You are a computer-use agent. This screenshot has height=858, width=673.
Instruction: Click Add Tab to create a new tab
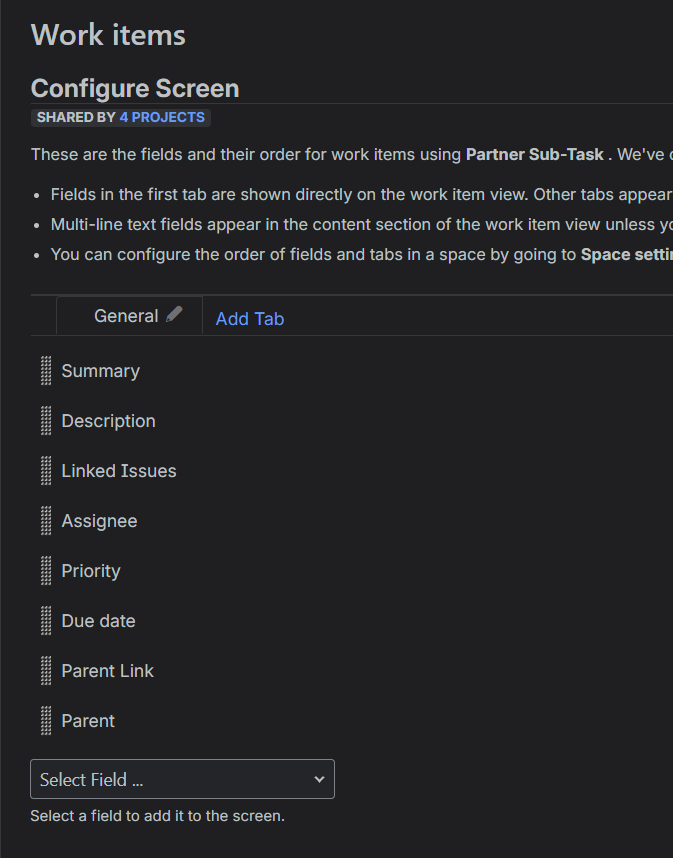249,318
